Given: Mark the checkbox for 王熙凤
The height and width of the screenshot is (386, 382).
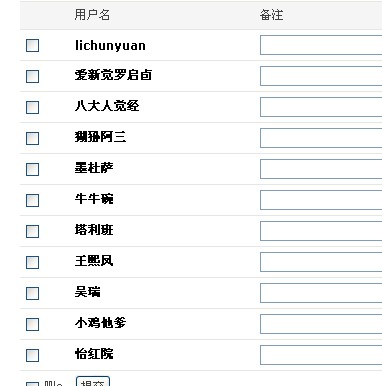Looking at the screenshot, I should [x=32, y=262].
